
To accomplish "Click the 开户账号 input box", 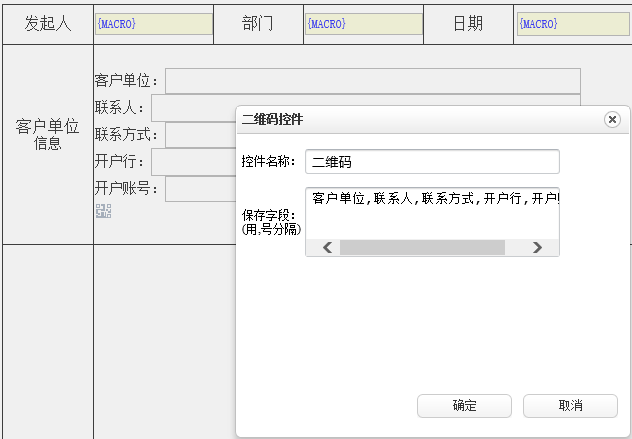I will coord(198,189).
